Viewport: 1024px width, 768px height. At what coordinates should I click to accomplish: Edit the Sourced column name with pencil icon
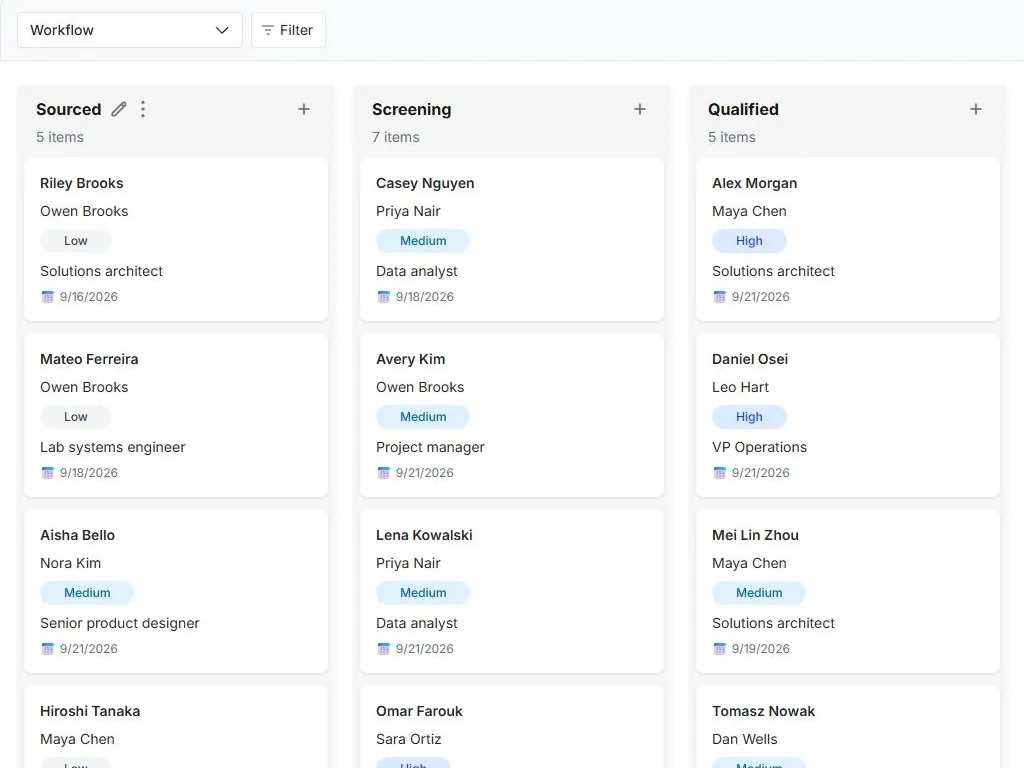click(119, 109)
